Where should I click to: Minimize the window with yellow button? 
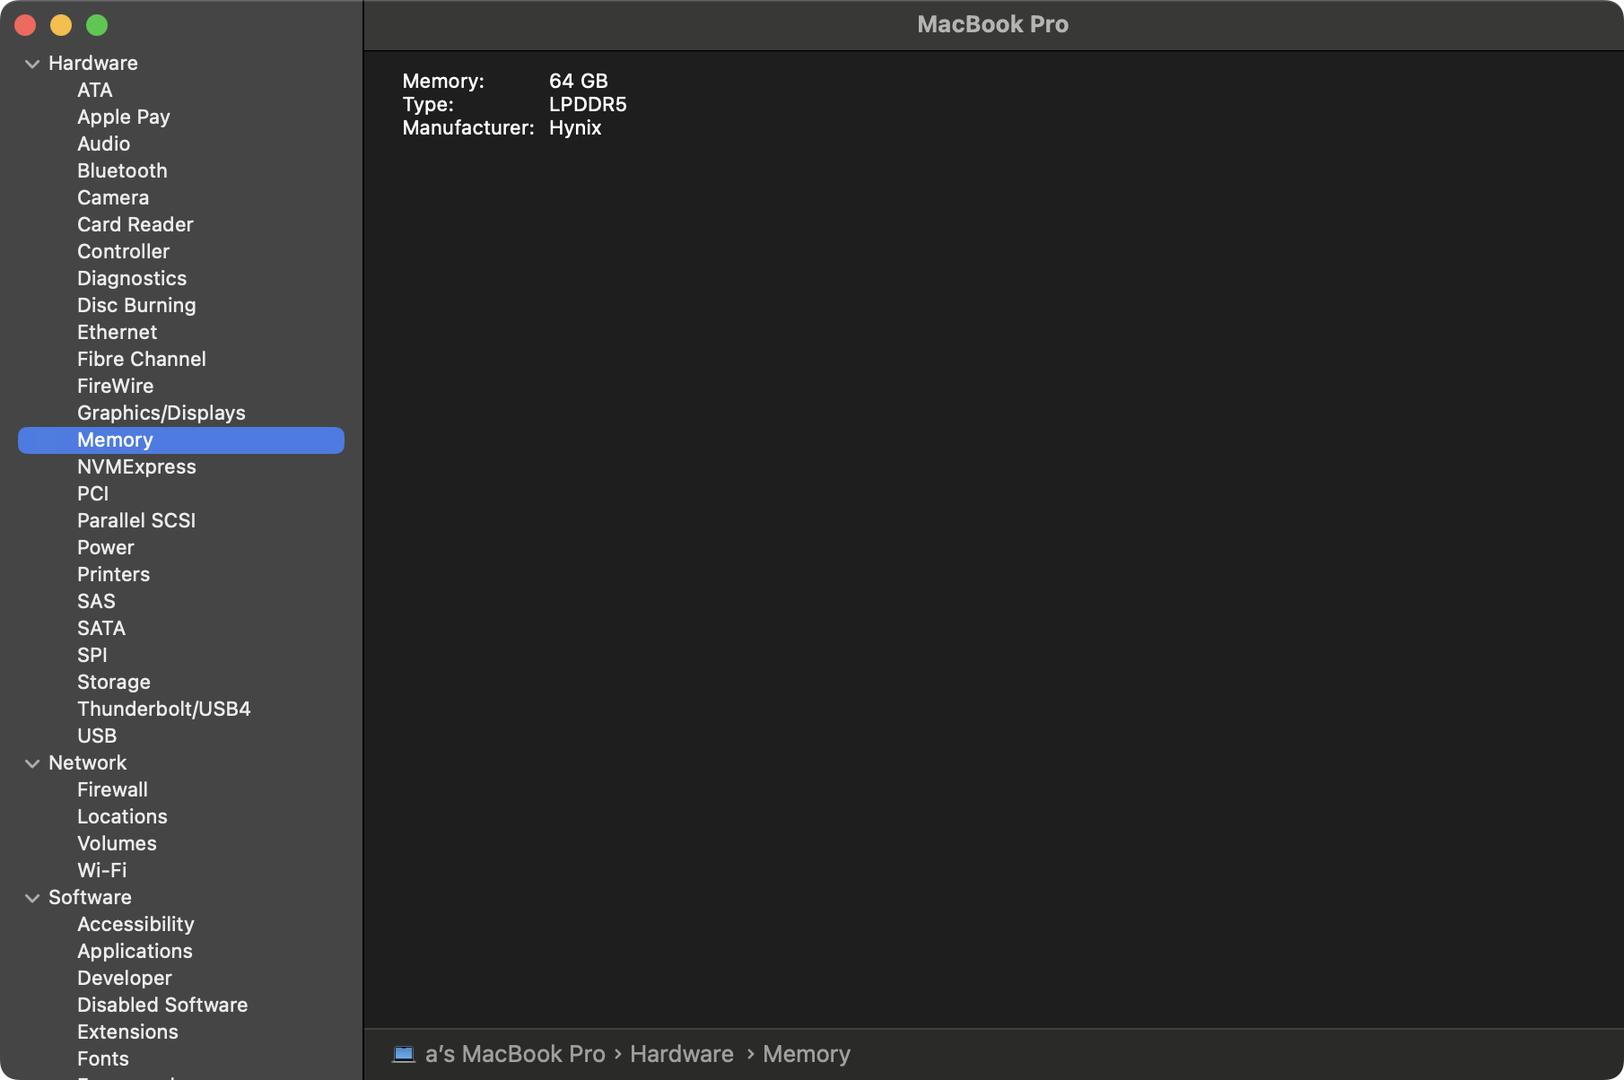(x=61, y=25)
